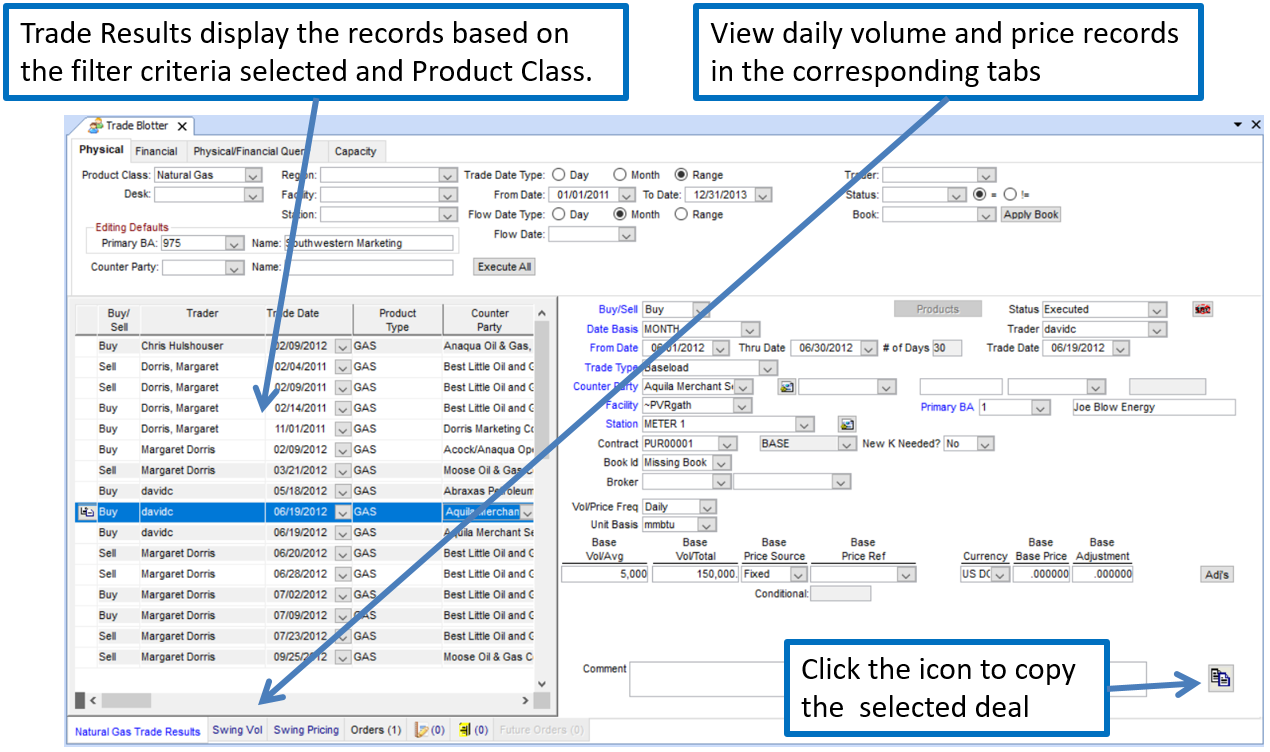Choose Range for Flow Date Type
Viewport: 1270px width, 752px height.
pyautogui.click(x=682, y=214)
